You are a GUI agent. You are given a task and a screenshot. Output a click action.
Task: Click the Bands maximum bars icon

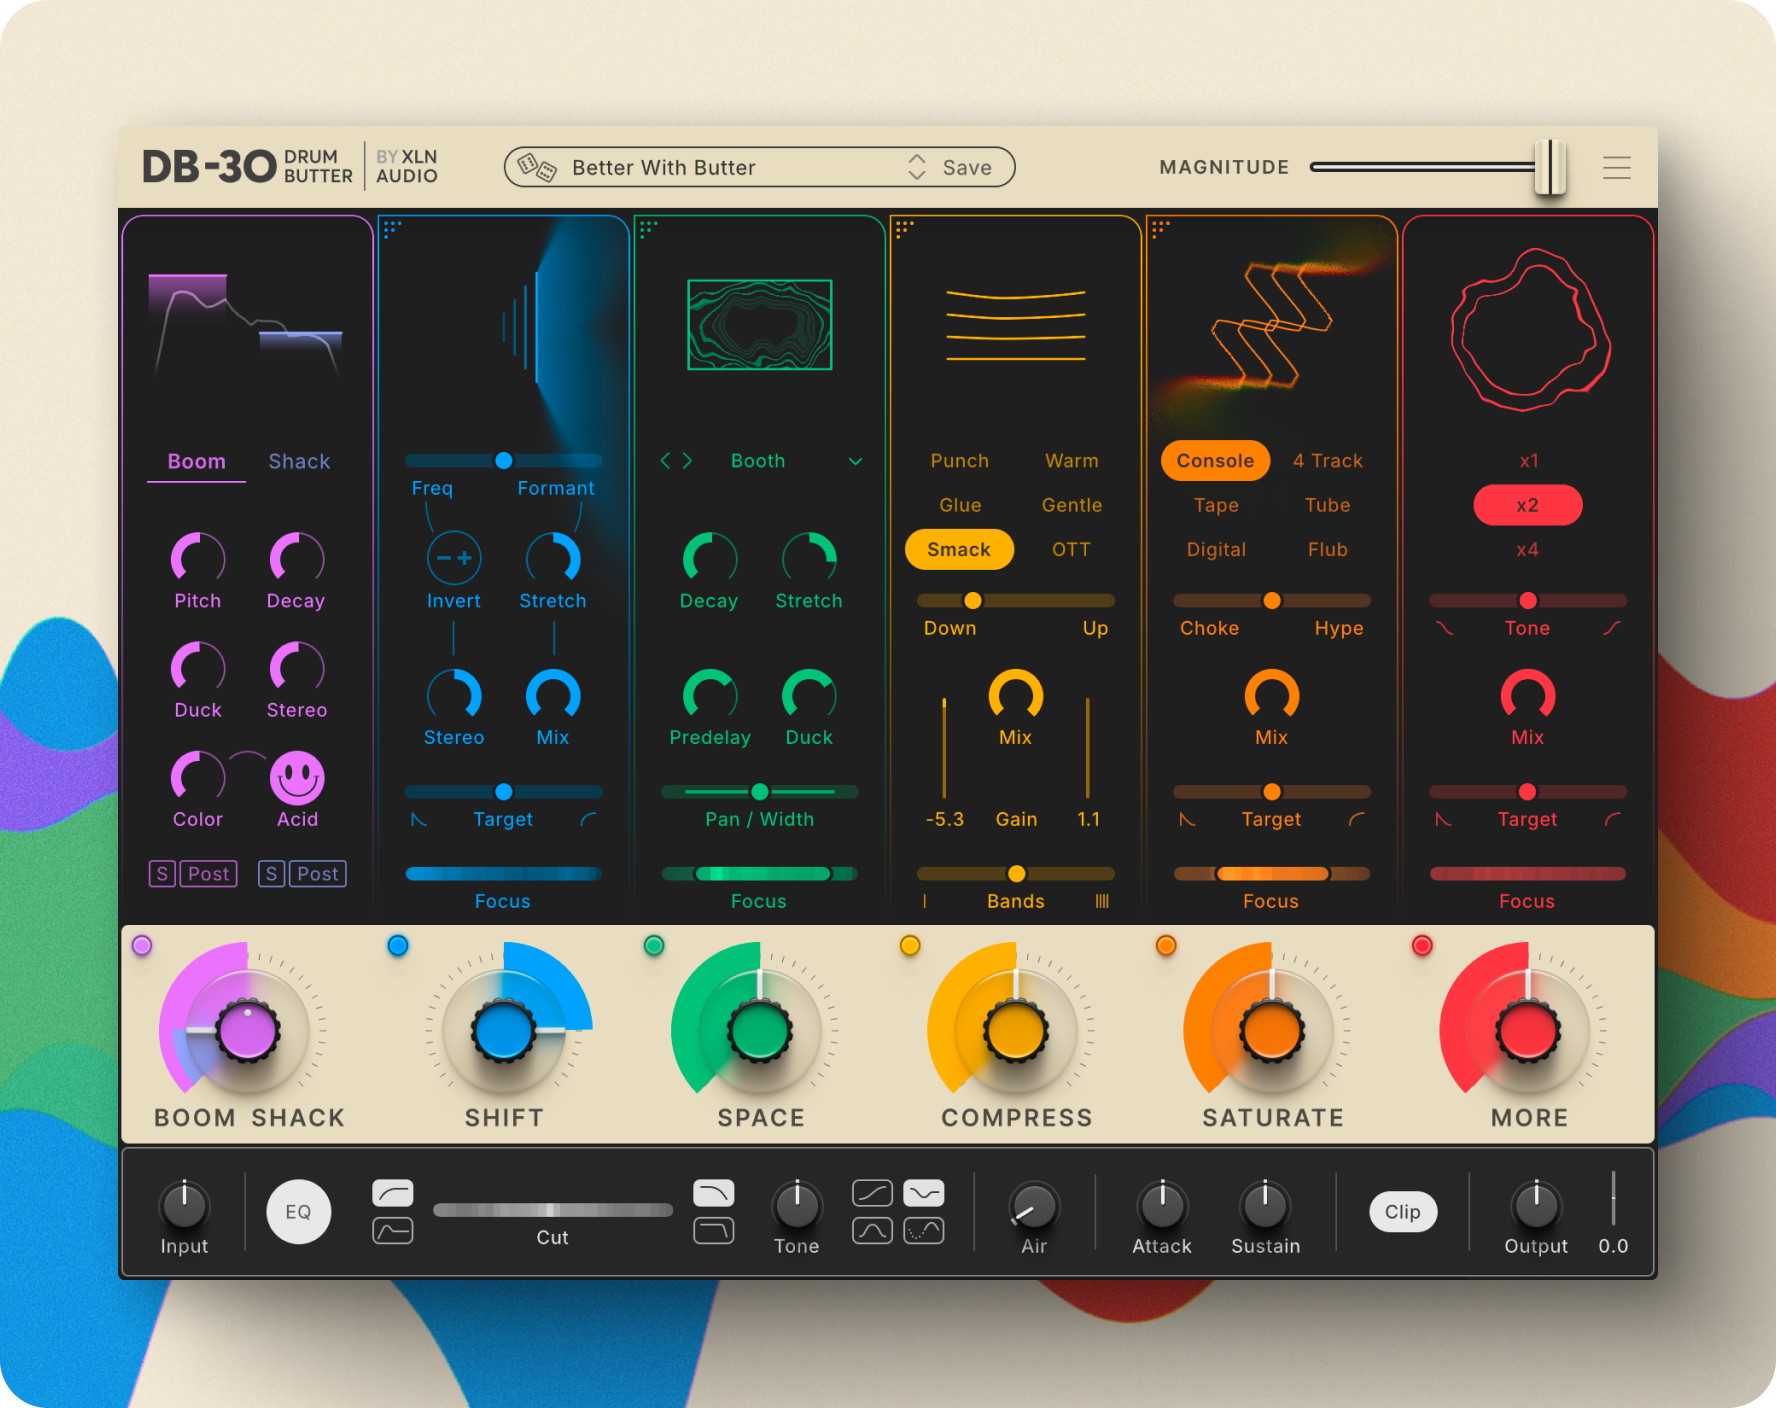[x=1102, y=901]
